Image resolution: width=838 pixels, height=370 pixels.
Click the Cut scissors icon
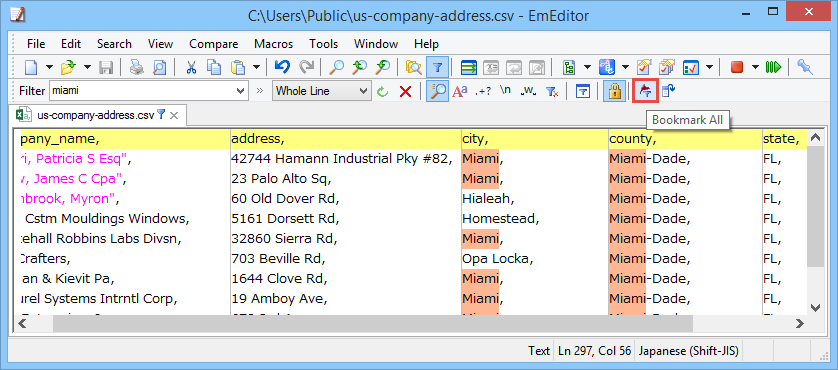[191, 67]
